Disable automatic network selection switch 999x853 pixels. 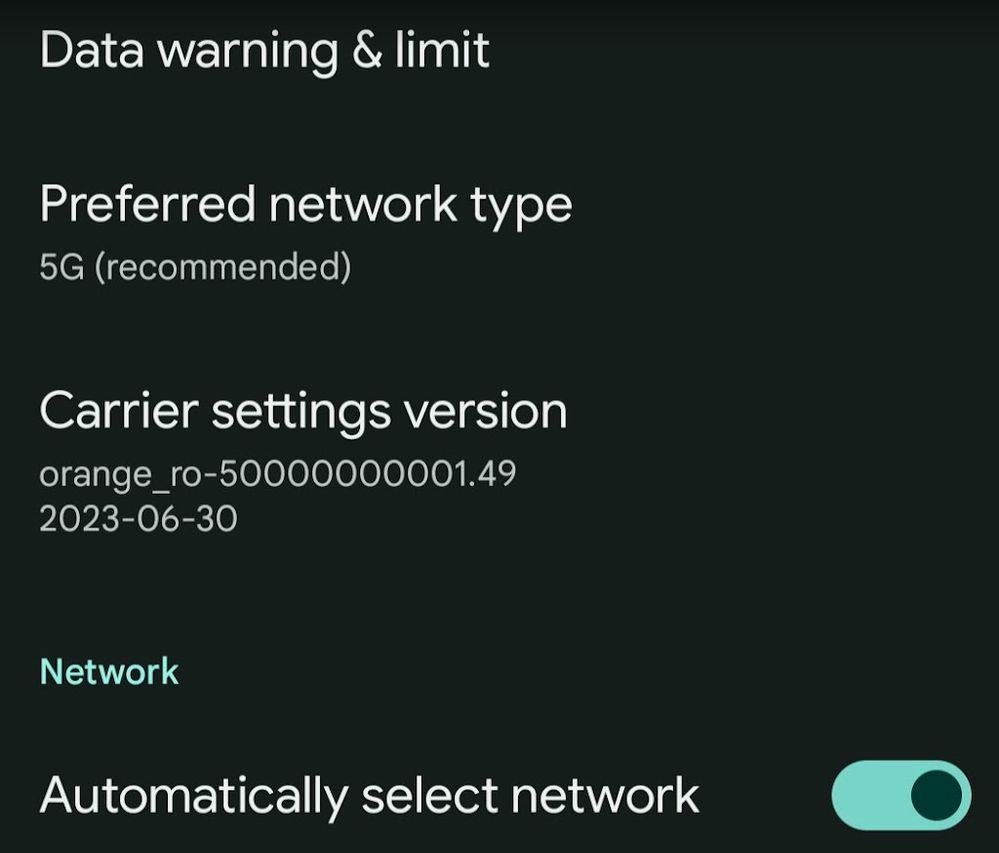coord(903,794)
